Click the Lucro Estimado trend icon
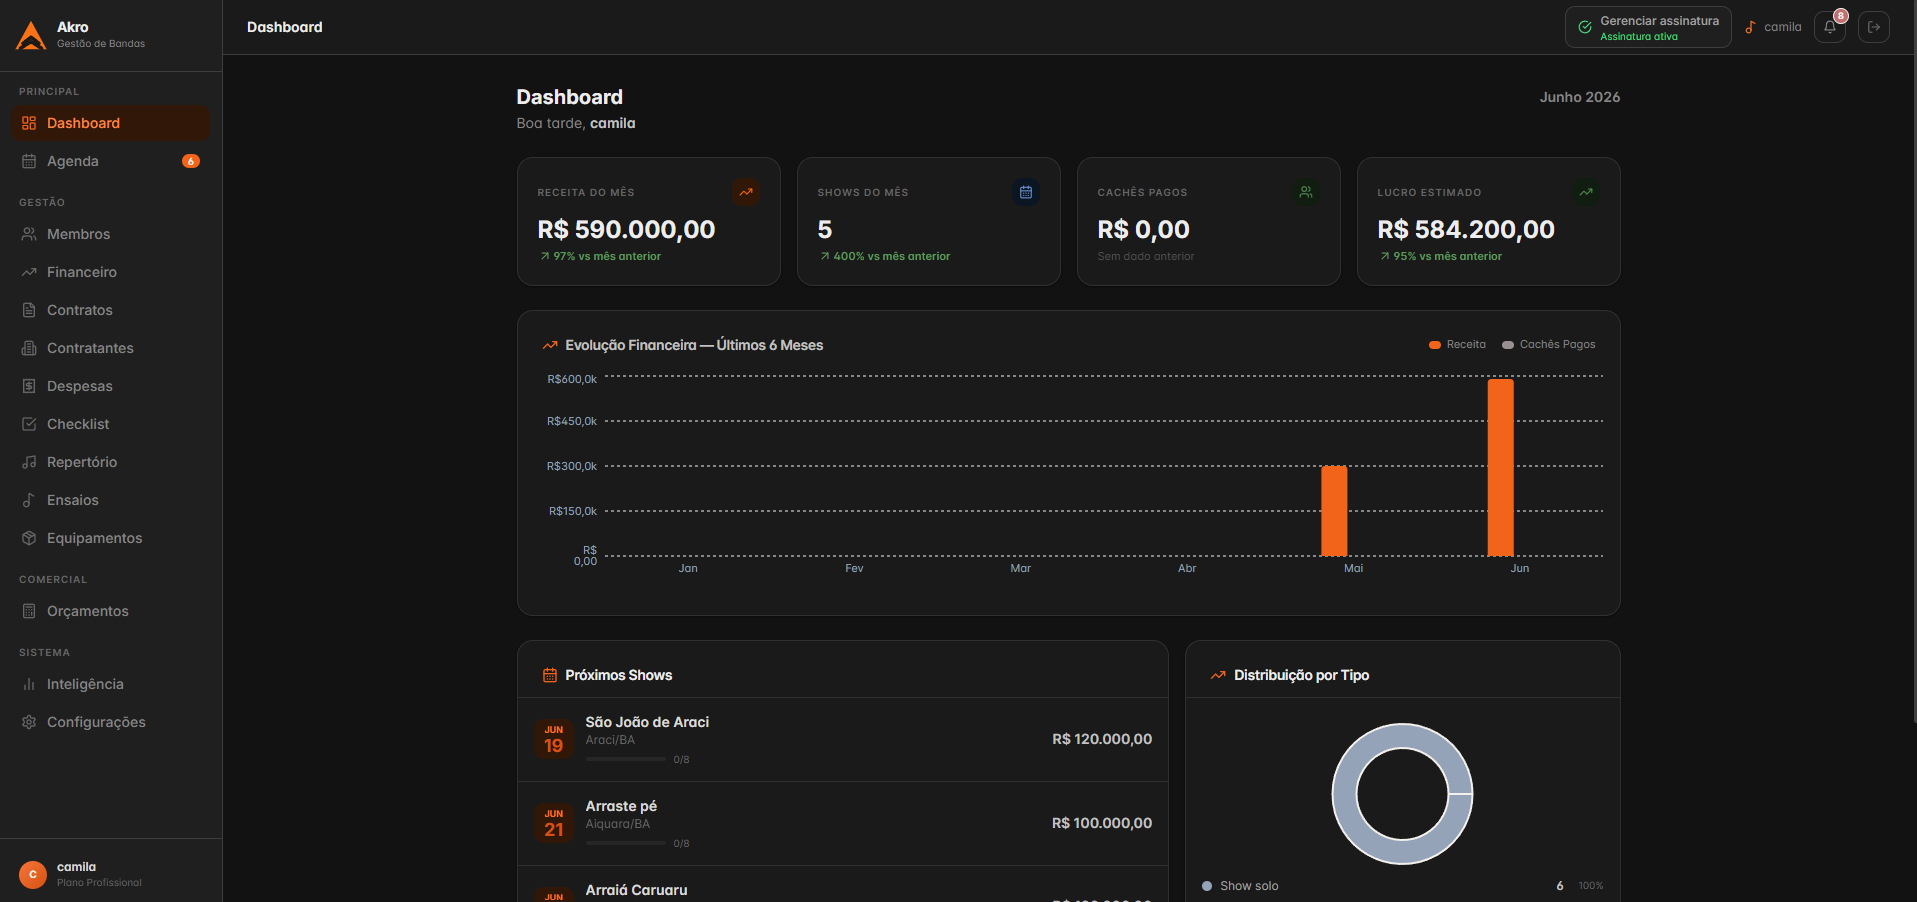 pos(1586,192)
